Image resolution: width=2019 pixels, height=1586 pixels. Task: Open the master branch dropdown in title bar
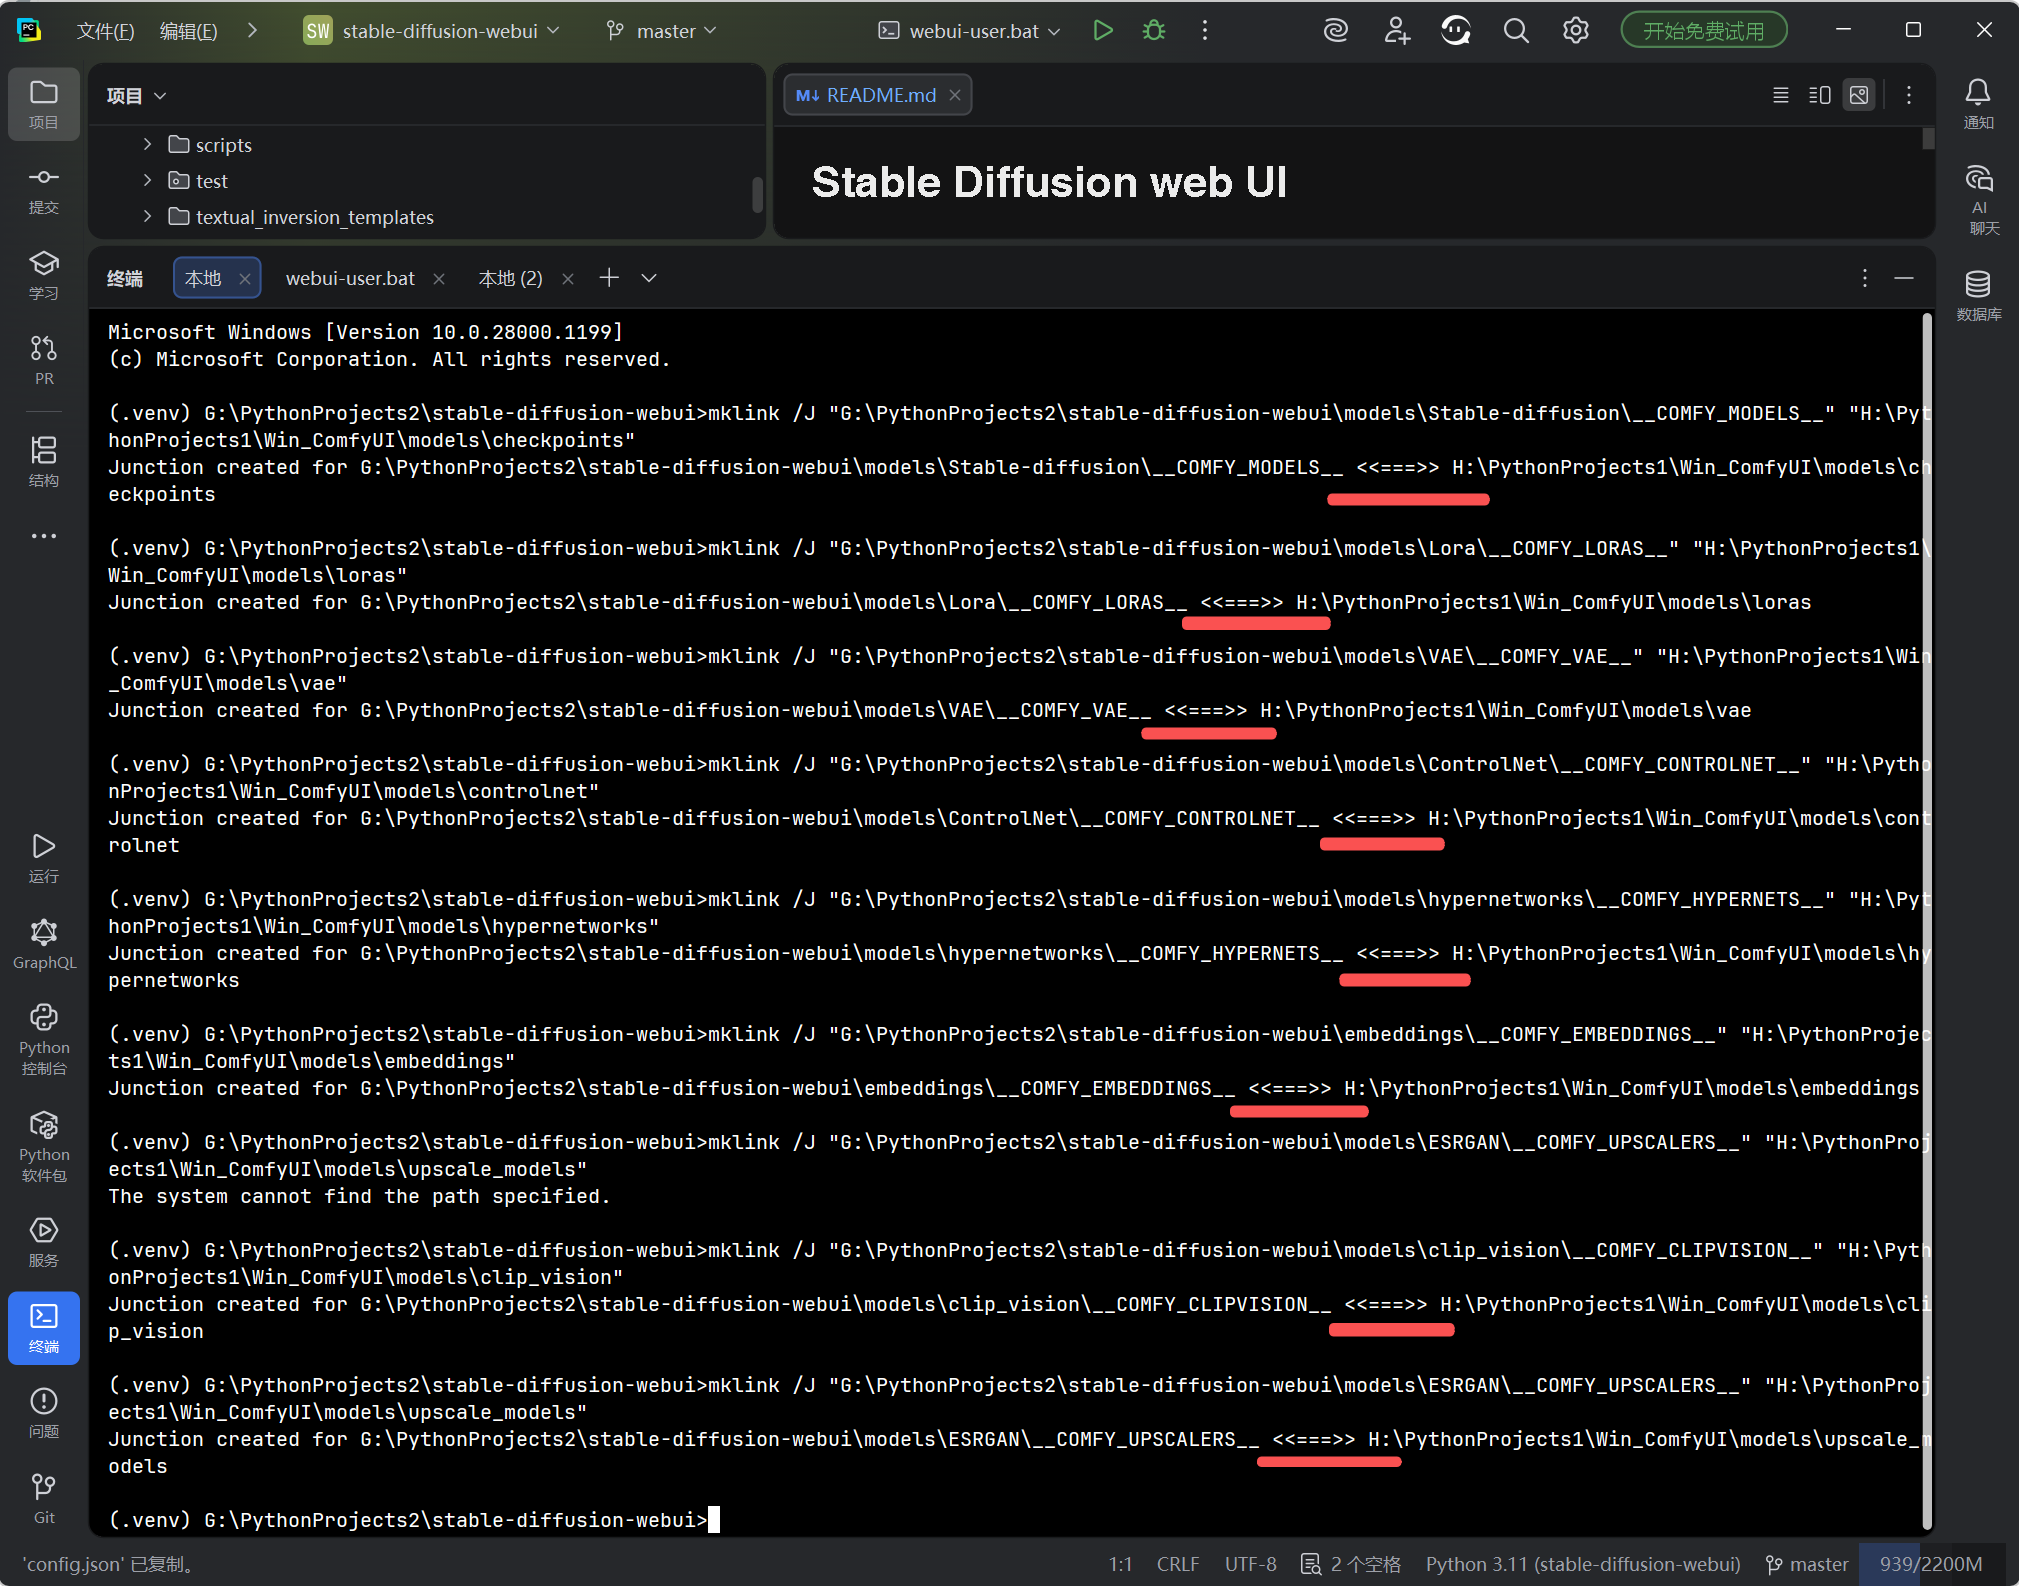tap(662, 31)
